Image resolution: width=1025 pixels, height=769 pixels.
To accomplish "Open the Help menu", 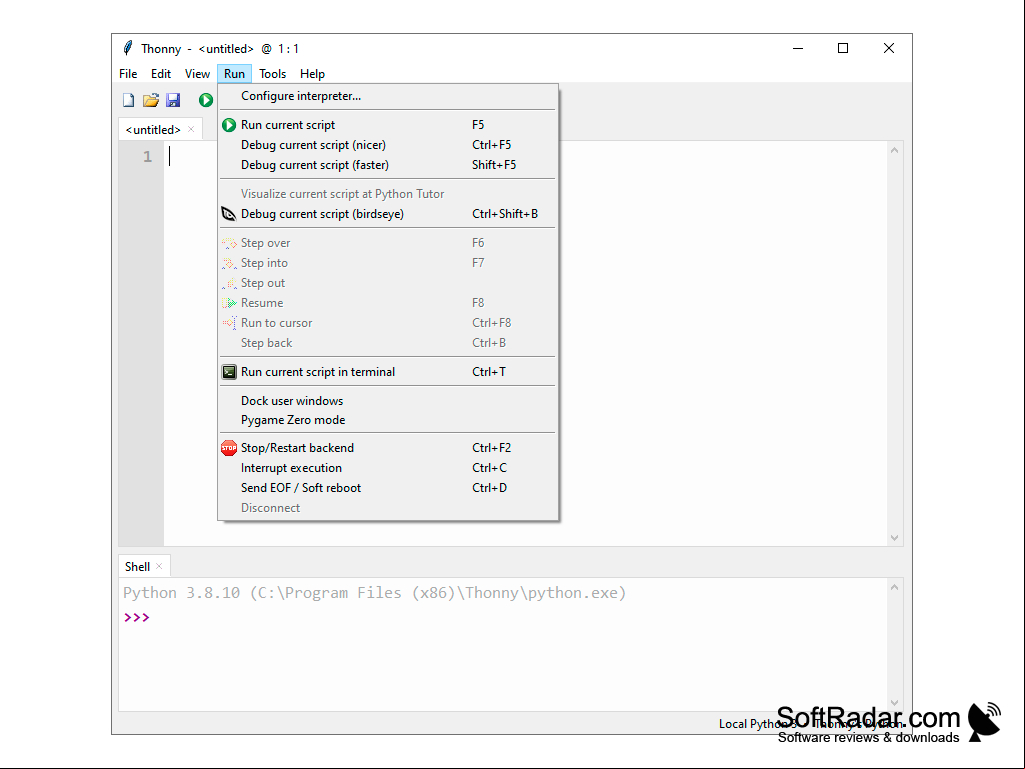I will click(x=312, y=74).
